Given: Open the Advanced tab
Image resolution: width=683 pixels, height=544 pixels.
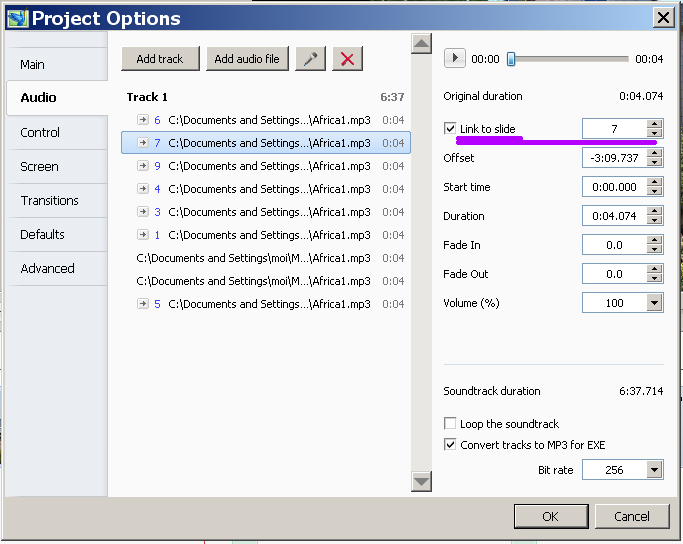Looking at the screenshot, I should pyautogui.click(x=47, y=268).
